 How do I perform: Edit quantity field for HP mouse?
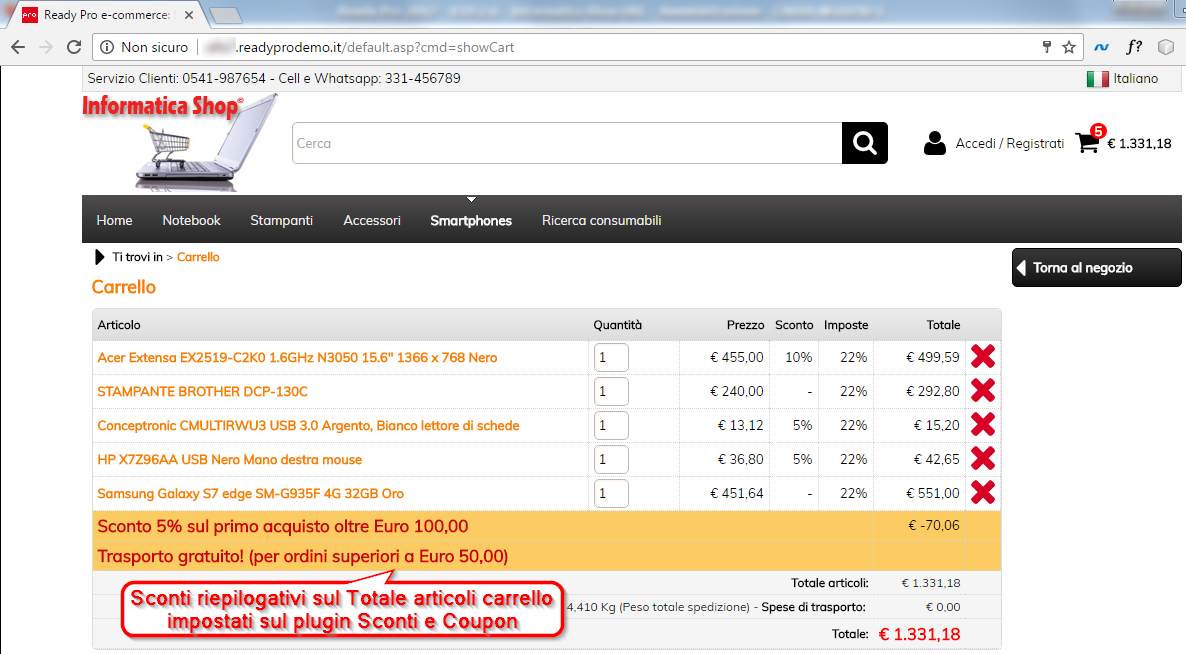[x=611, y=460]
